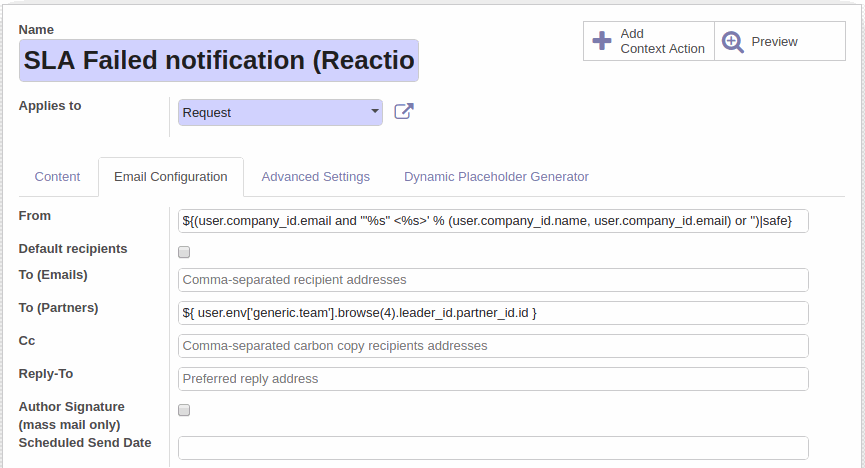Focus the Reply-To preferred address field
Viewport: 865px width, 468px height.
[x=493, y=379]
